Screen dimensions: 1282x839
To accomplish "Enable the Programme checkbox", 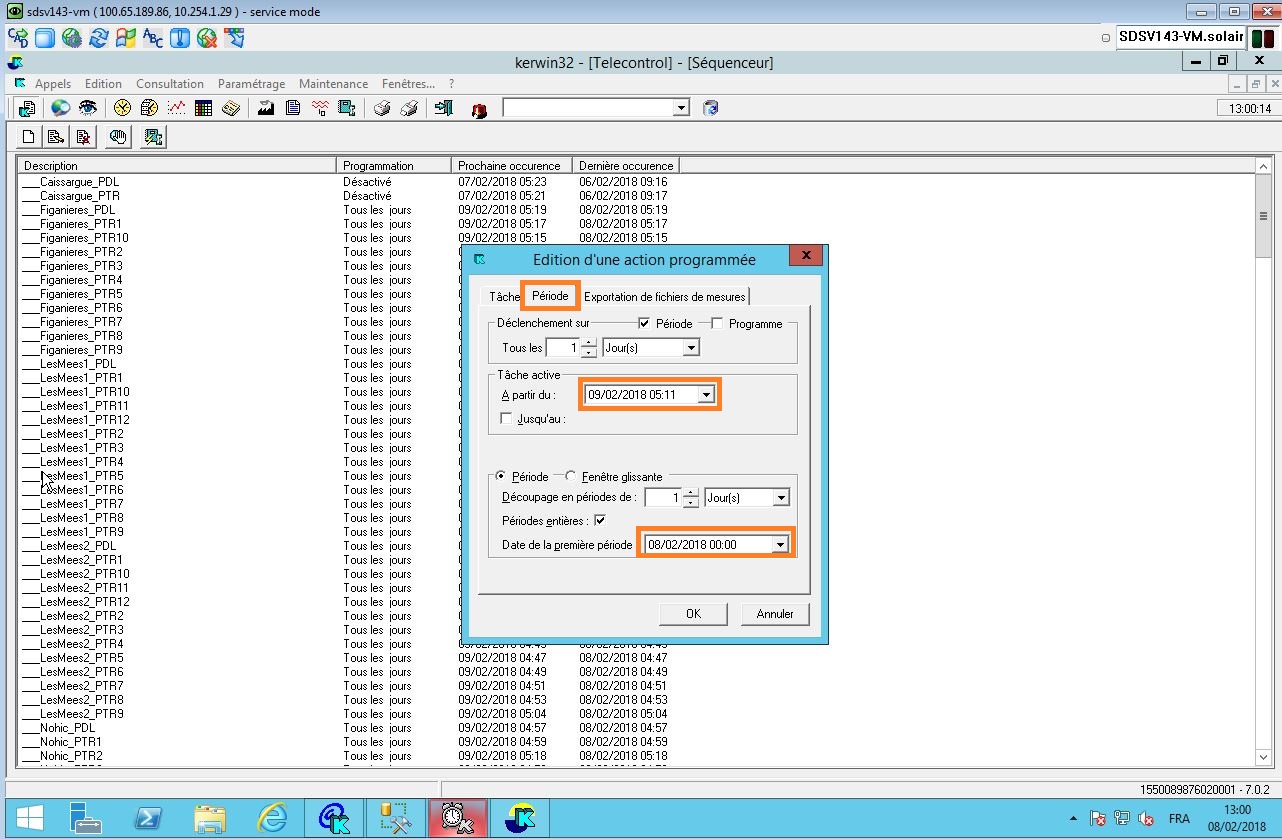I will [717, 324].
